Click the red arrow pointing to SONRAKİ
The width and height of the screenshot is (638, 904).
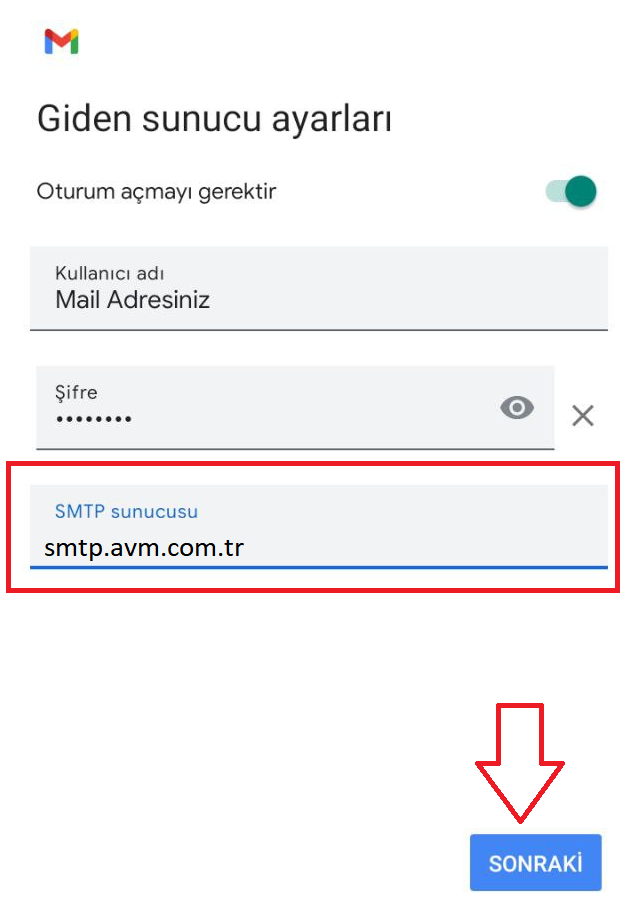519,760
